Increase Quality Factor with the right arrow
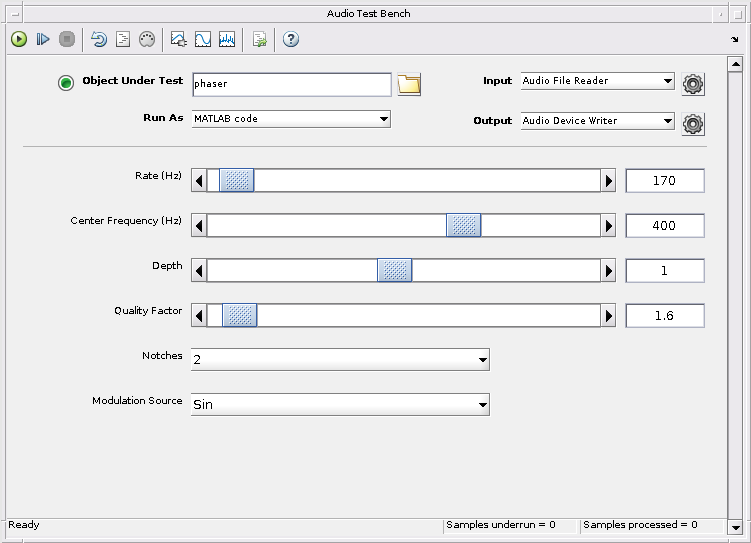This screenshot has height=543, width=751. (608, 316)
